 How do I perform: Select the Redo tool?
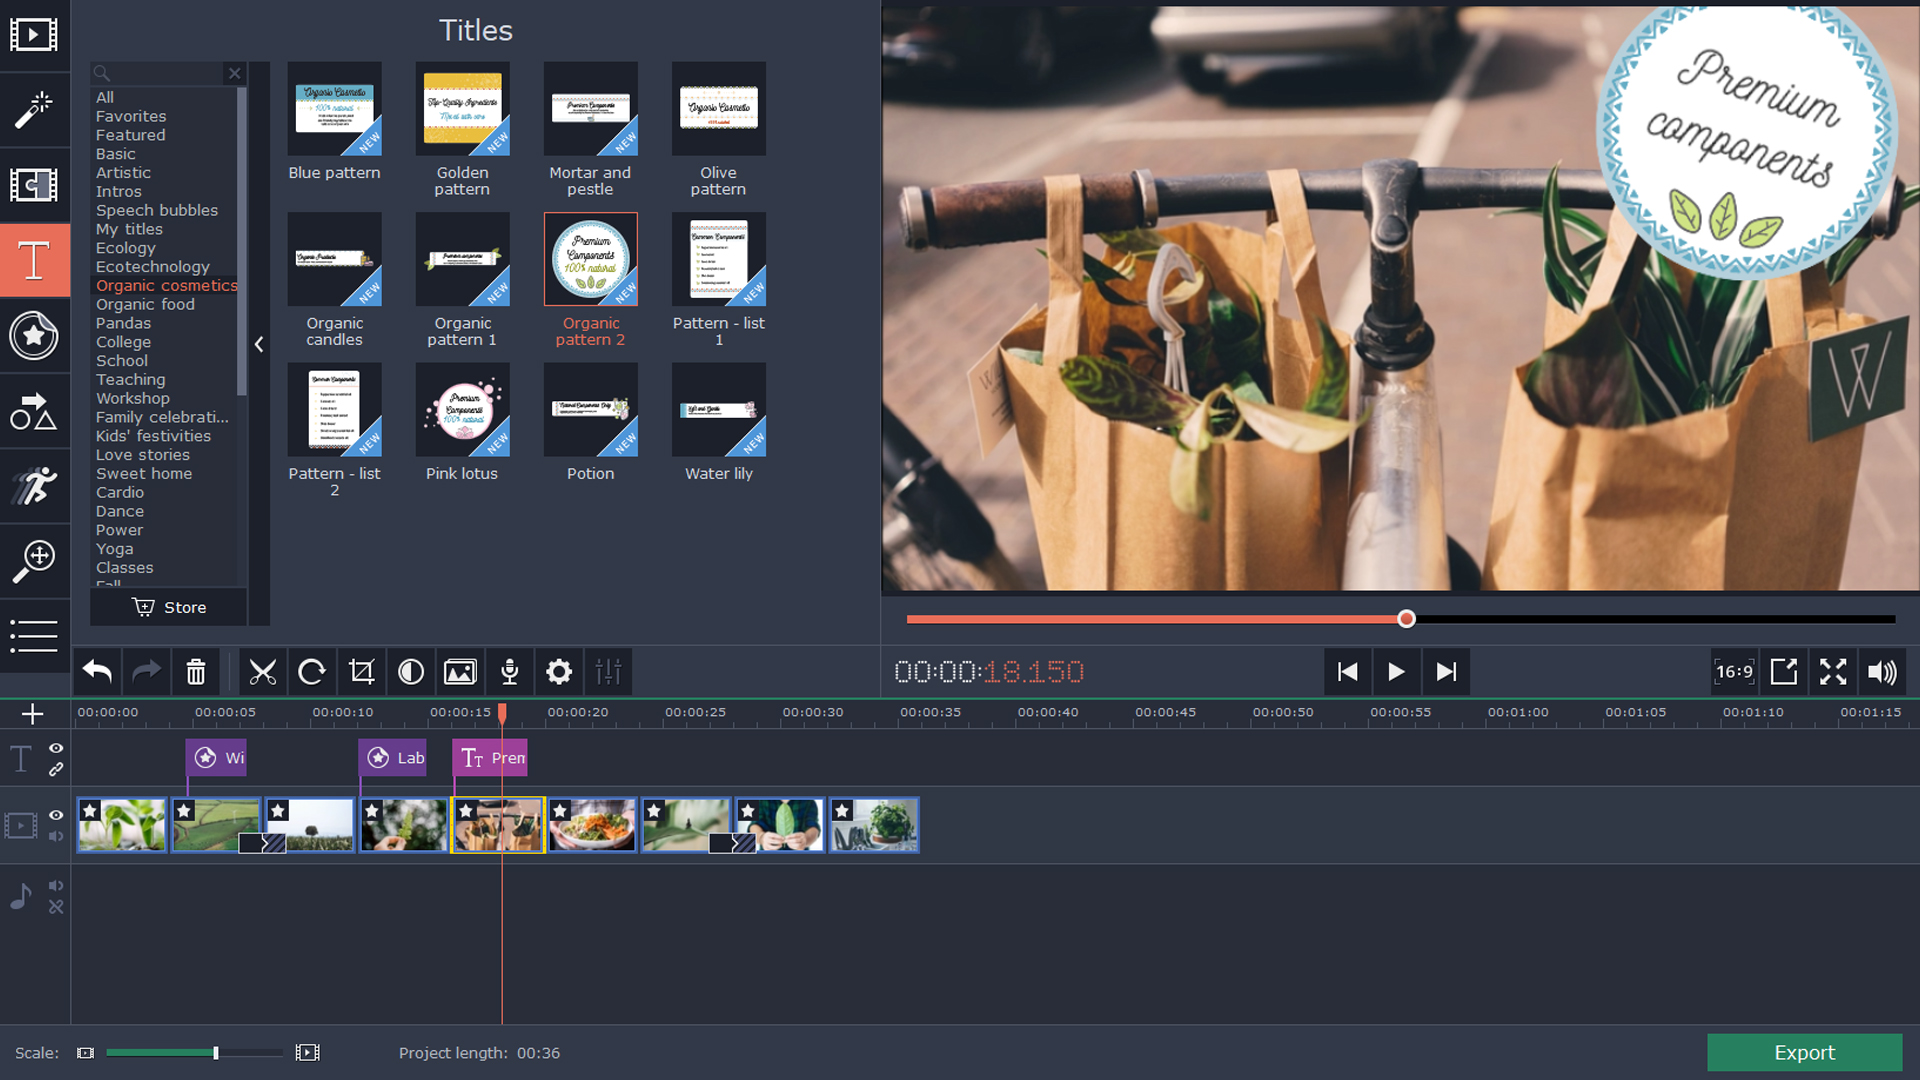pos(145,673)
